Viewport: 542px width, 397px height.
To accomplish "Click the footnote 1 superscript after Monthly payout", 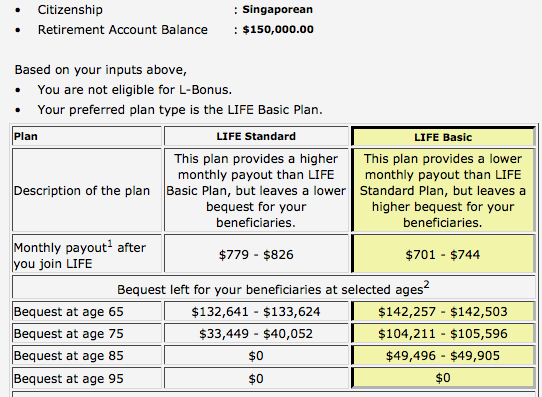I will pos(110,244).
